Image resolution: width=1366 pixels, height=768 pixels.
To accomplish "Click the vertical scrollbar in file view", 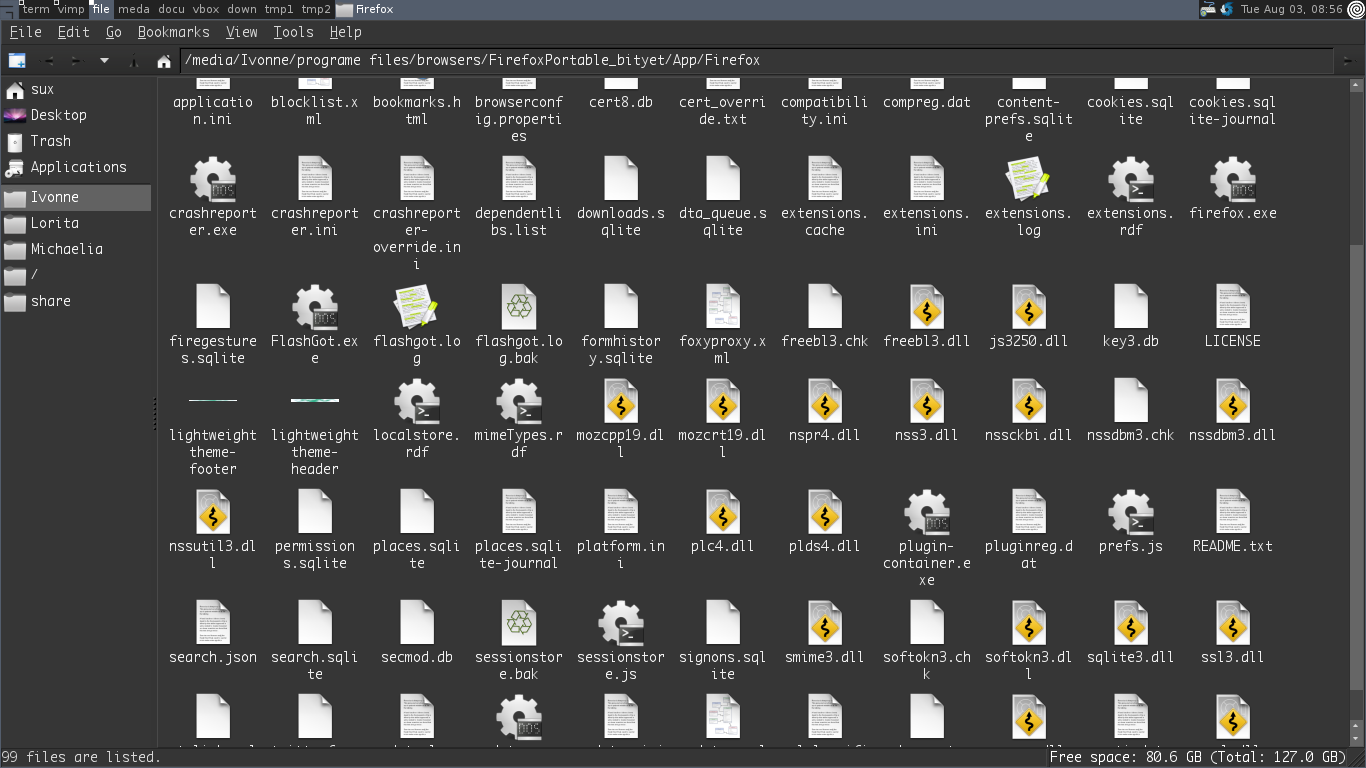I will pos(1357,411).
